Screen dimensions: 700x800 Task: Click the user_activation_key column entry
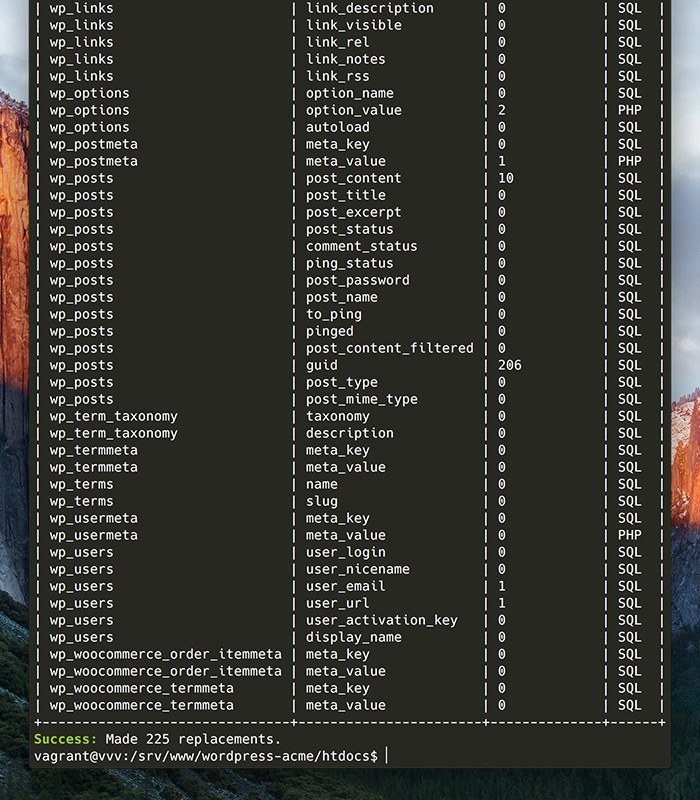coord(381,620)
